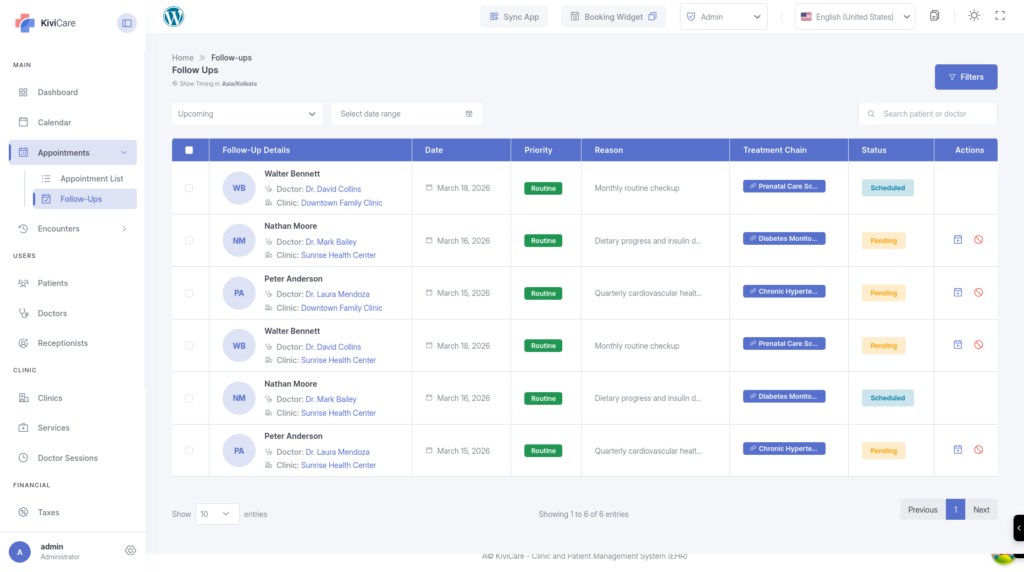The width and height of the screenshot is (1024, 572).
Task: Go to Appointment List submenu item
Action: tap(91, 179)
